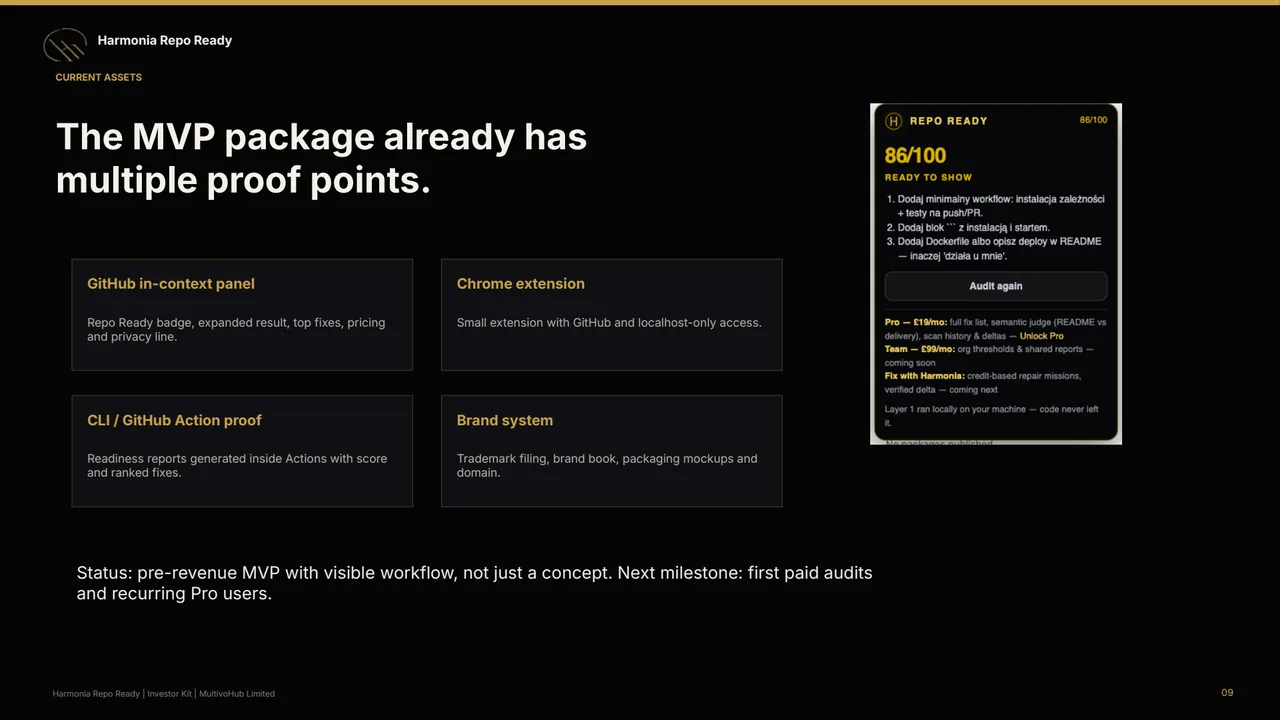Click the description 'Trademark filing, brand book, packaging mockups and domain.'
Screen dimensions: 1280x720
click(607, 465)
